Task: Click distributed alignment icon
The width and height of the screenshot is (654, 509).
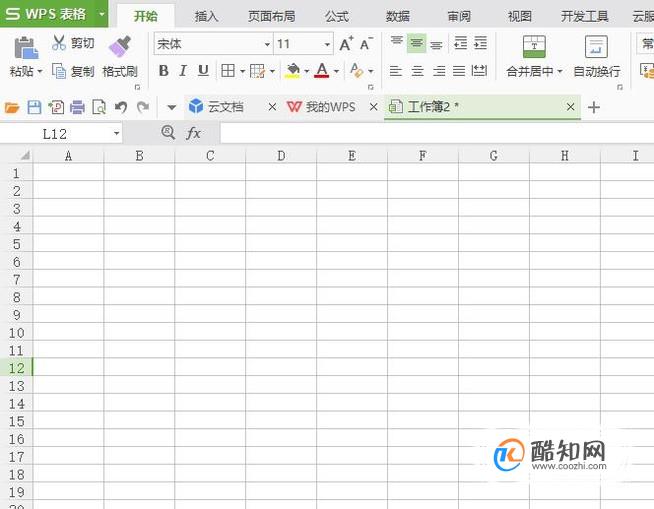Action: tap(479, 71)
